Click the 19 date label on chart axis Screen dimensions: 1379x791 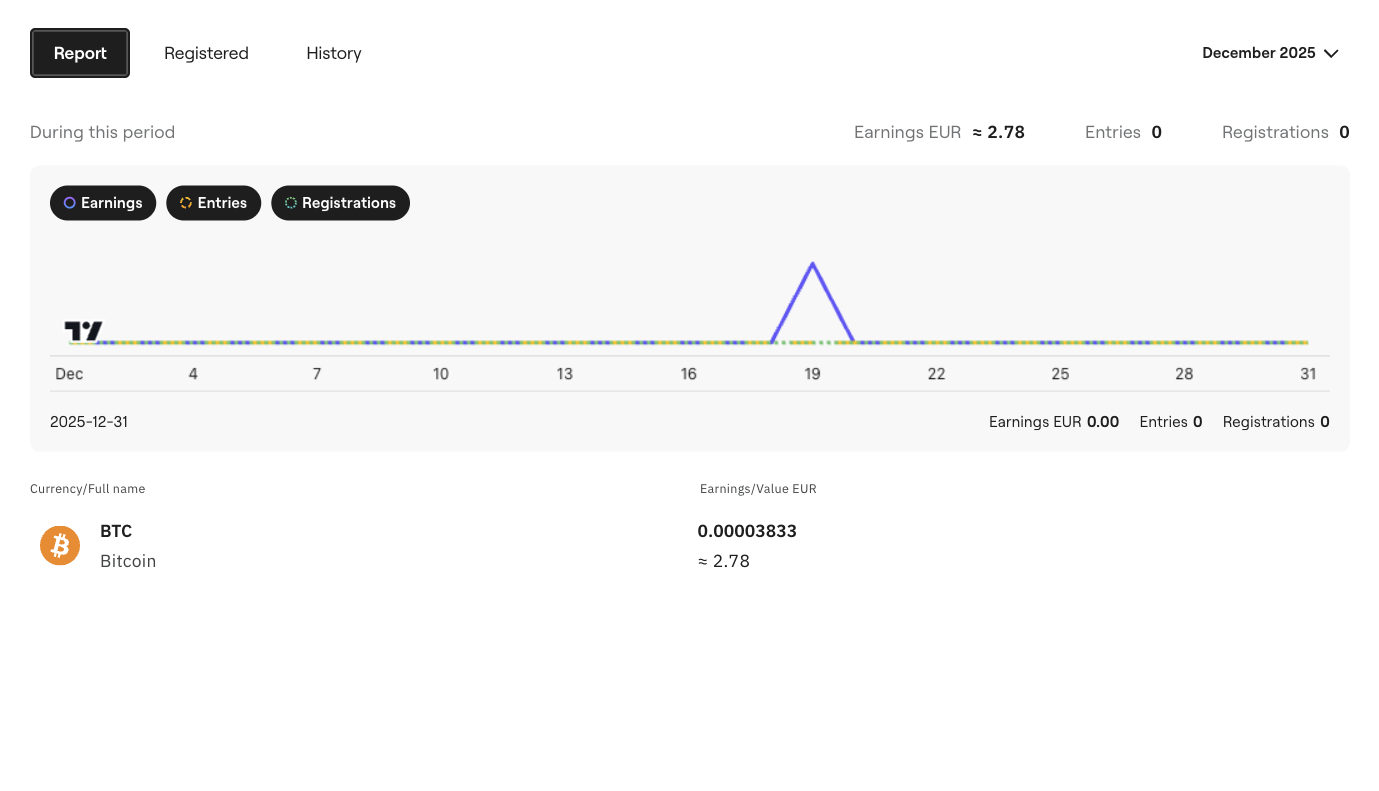click(x=813, y=374)
